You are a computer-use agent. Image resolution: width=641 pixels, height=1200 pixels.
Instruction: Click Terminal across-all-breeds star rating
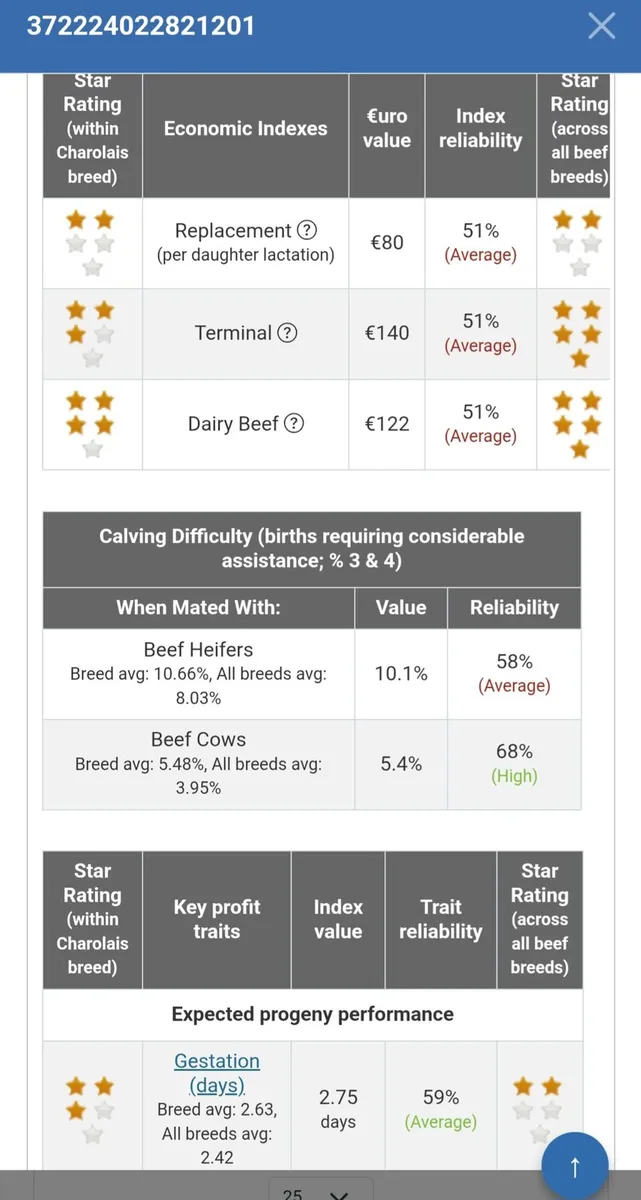(x=578, y=333)
